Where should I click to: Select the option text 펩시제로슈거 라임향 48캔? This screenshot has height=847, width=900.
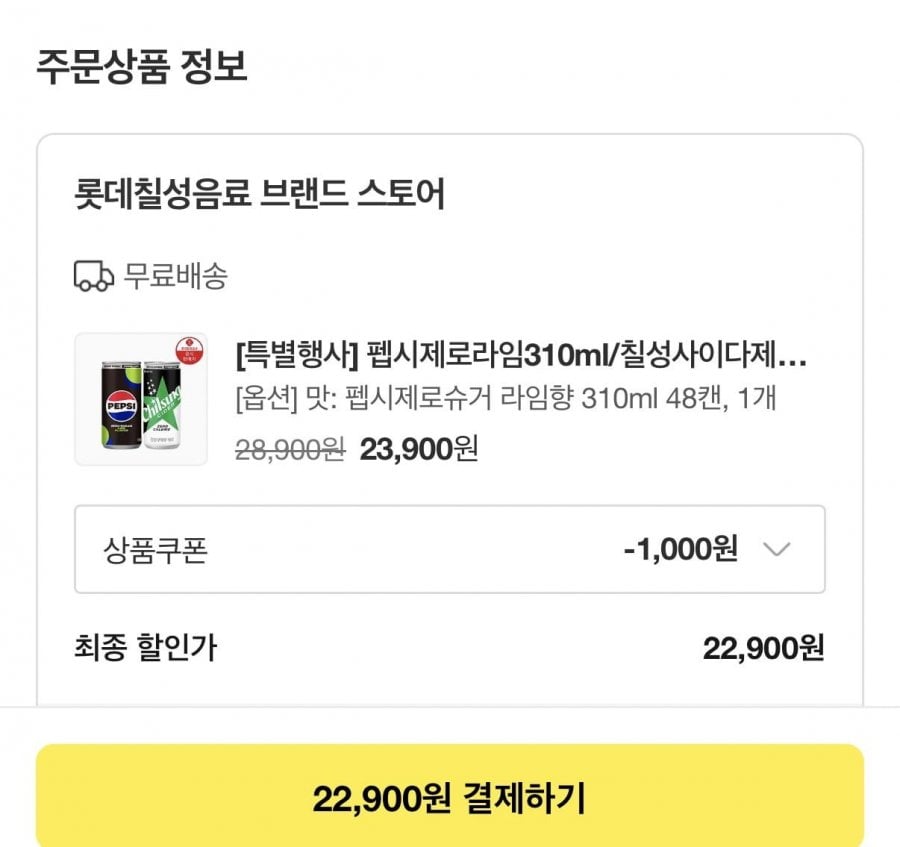(505, 399)
